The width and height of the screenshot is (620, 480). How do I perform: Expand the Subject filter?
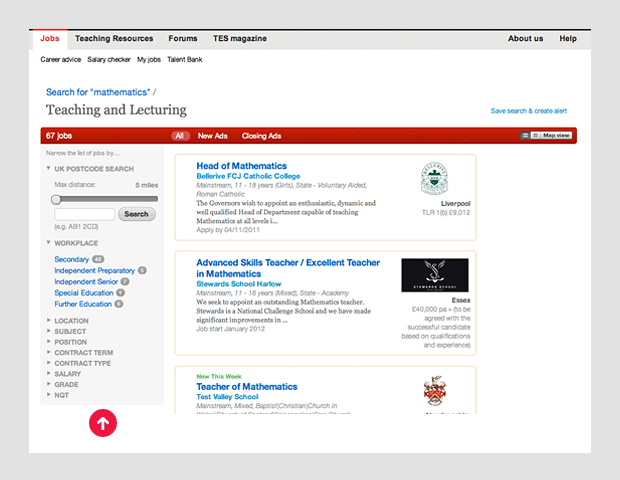70,331
